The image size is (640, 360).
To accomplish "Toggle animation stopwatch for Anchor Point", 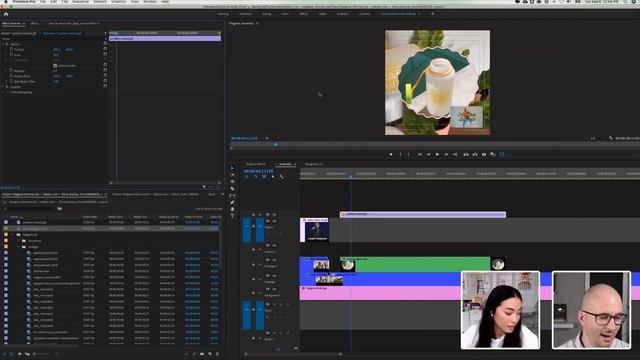I will (x=11, y=76).
